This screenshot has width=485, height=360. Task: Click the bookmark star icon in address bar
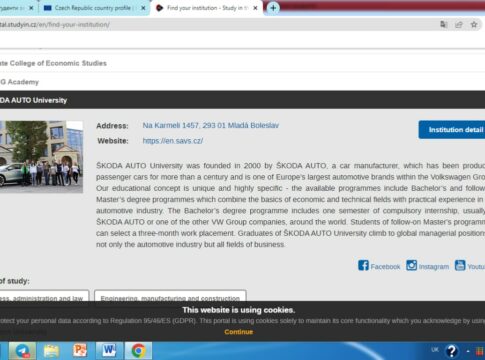point(474,25)
